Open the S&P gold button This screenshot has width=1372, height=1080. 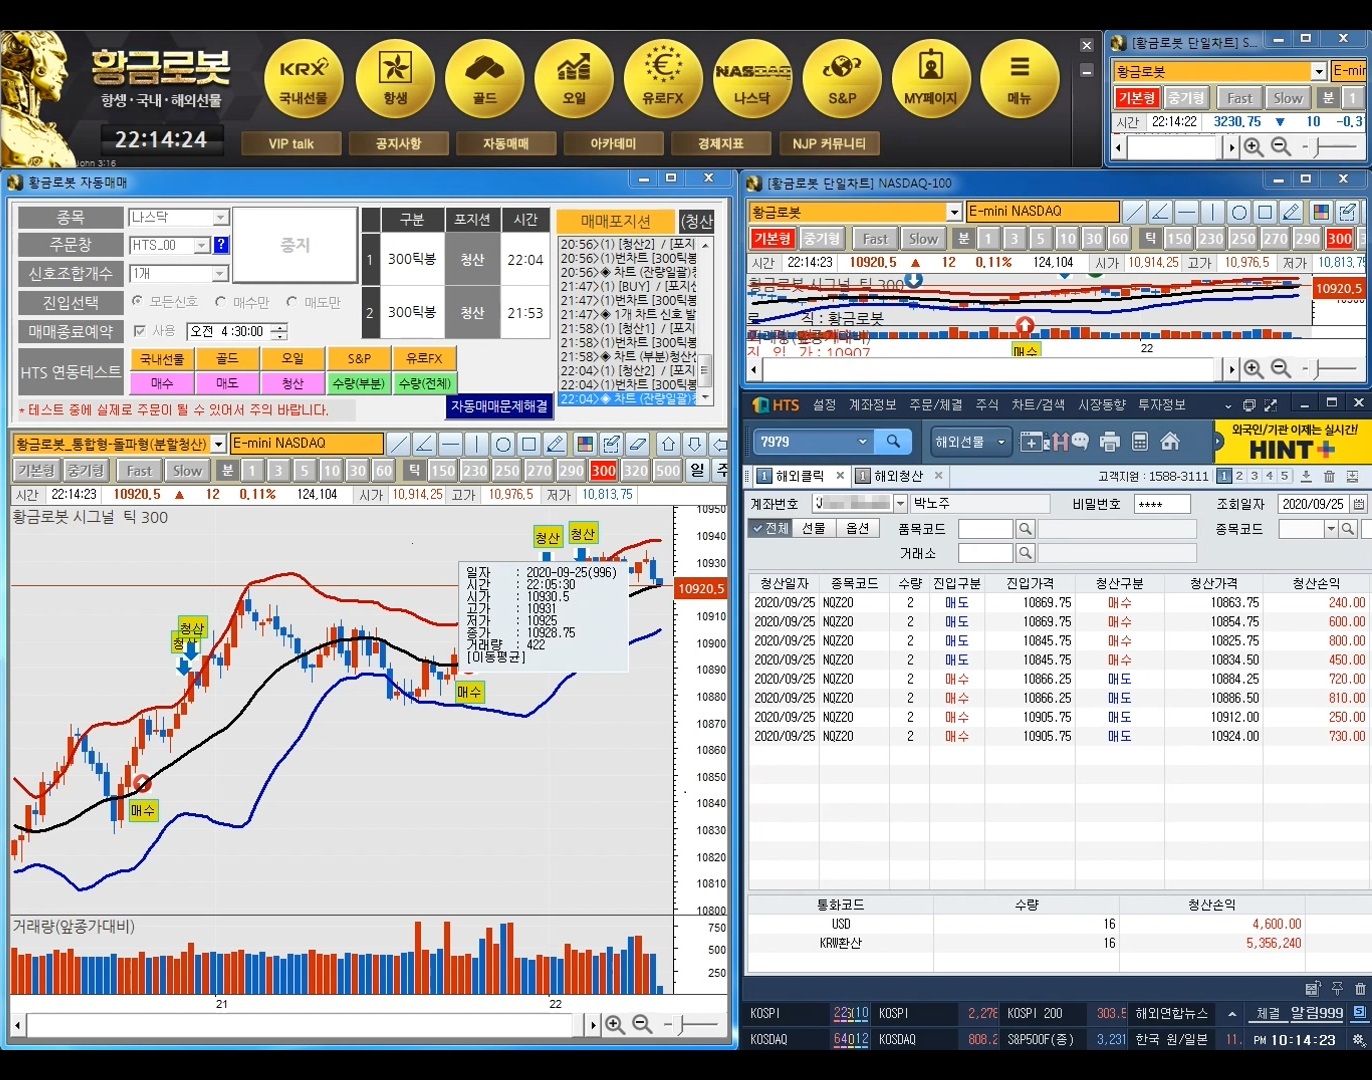point(842,80)
